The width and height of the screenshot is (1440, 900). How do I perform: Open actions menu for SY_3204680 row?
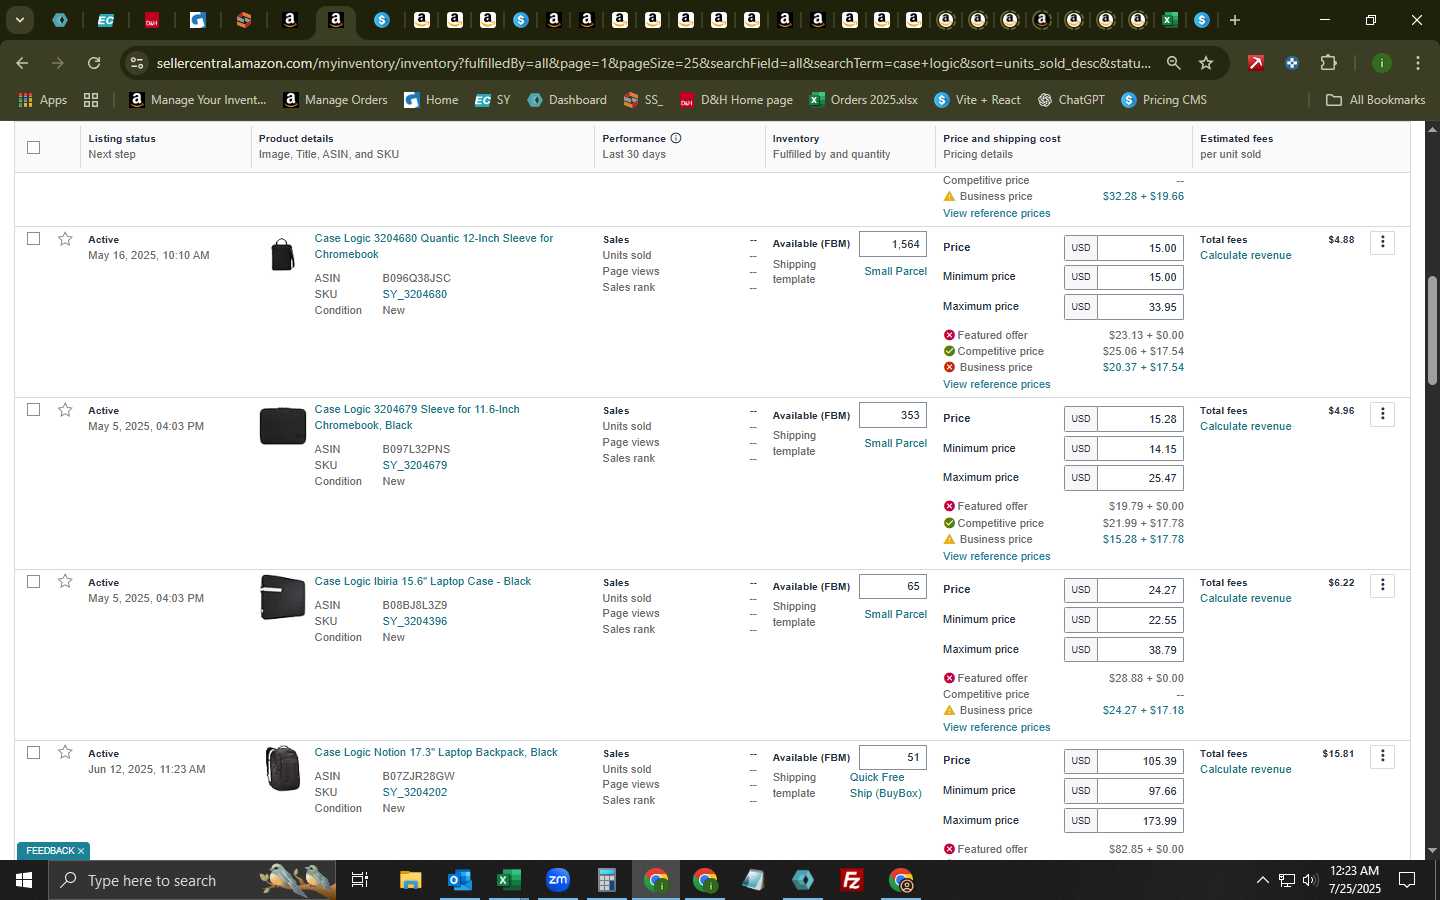tap(1382, 242)
